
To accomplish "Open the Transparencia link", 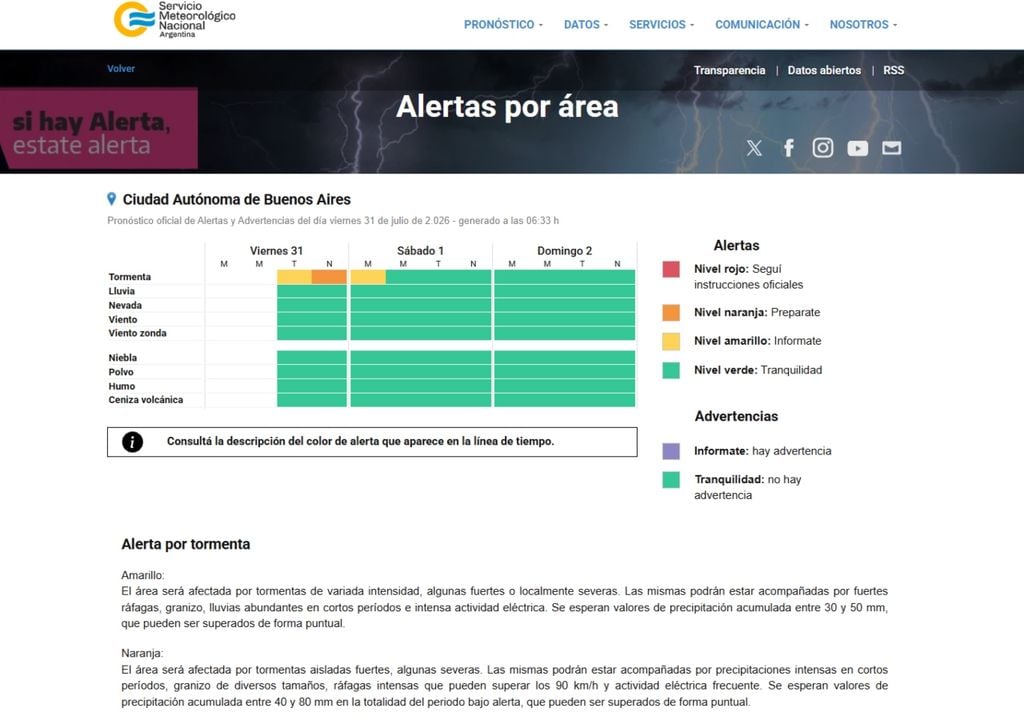I will [x=729, y=70].
